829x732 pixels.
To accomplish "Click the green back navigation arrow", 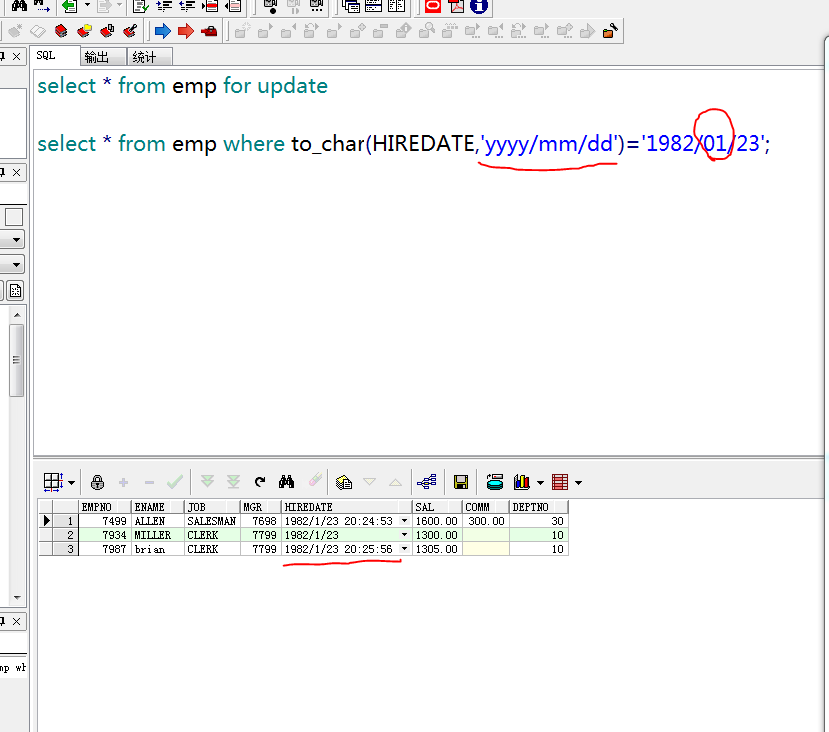I will tap(69, 6).
